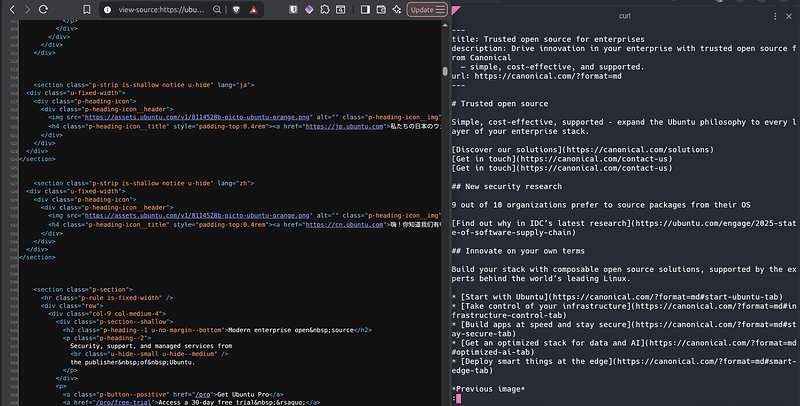Select the curl tab title
The width and height of the screenshot is (800, 406).
point(624,16)
